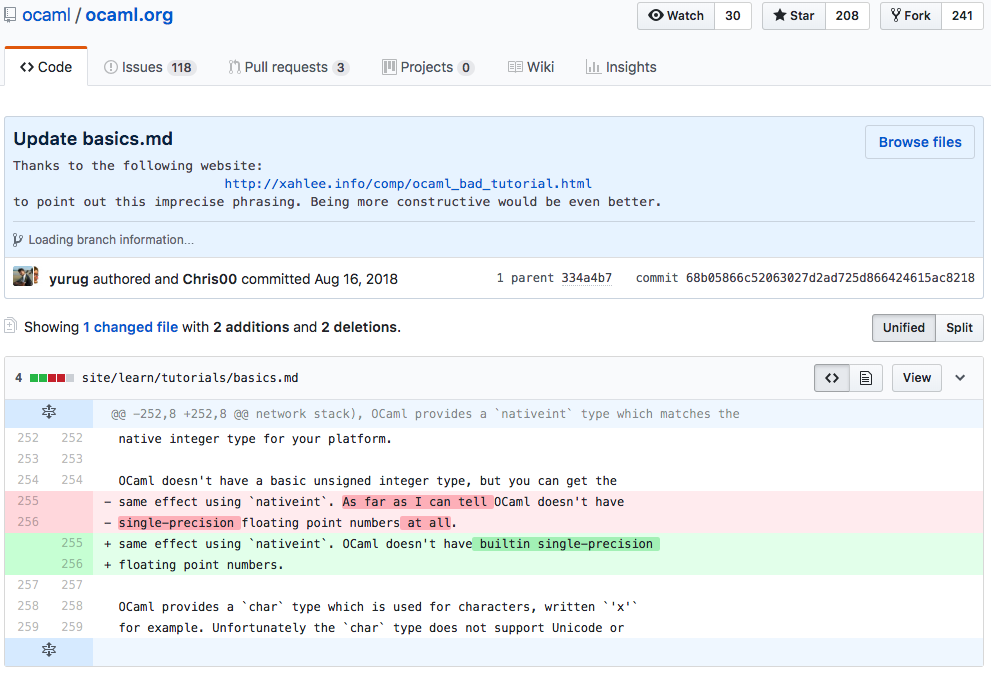Click new line number 256 on the added row

72,564
